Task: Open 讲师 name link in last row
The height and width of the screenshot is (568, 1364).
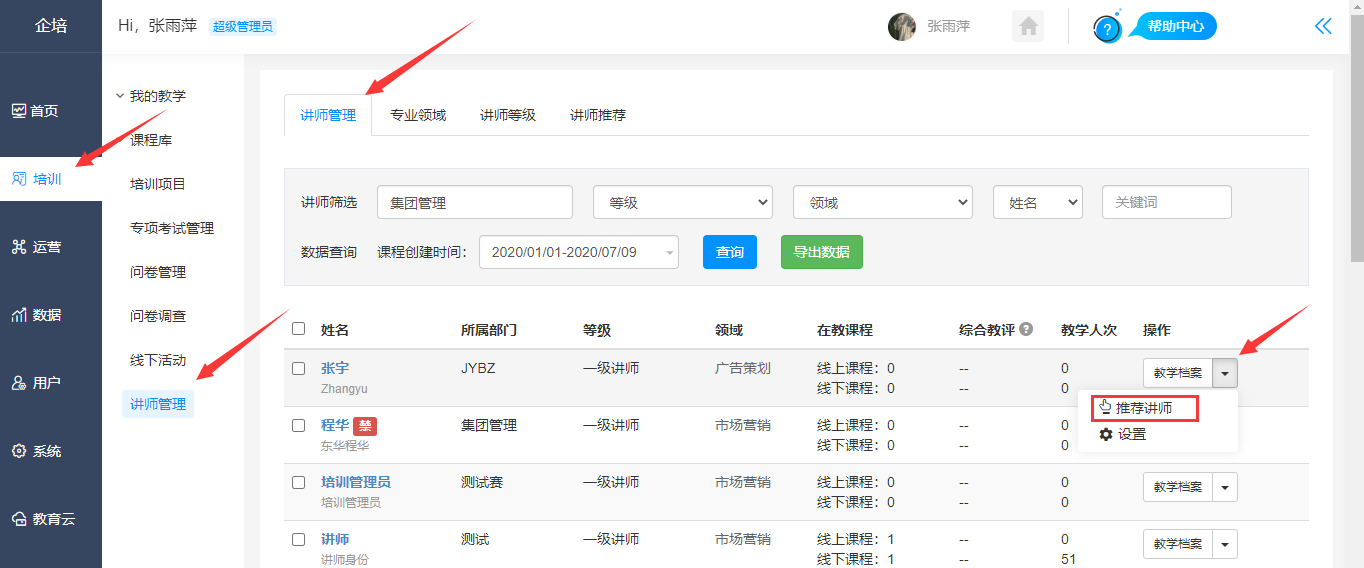Action: click(x=335, y=539)
